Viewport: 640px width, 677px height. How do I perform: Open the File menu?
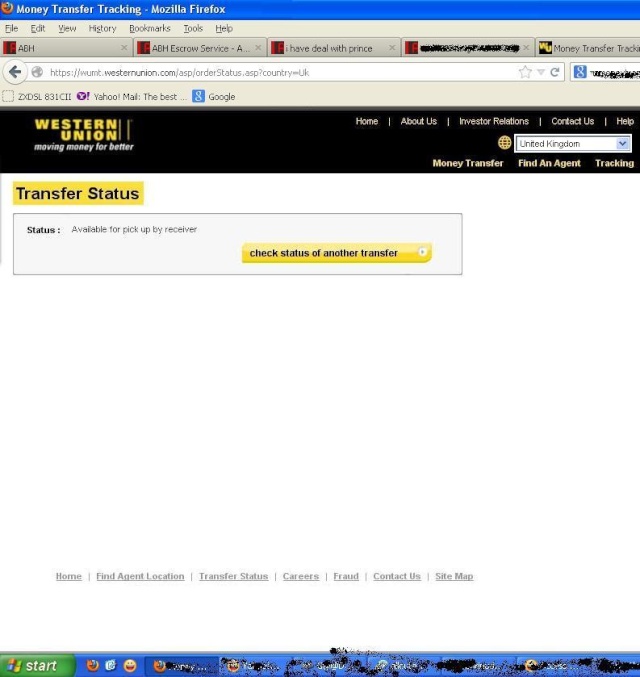pyautogui.click(x=11, y=28)
